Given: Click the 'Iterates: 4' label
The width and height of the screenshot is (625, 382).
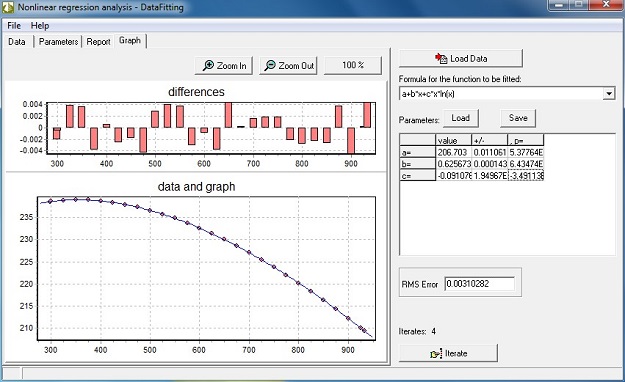Looking at the screenshot, I should click(x=417, y=331).
